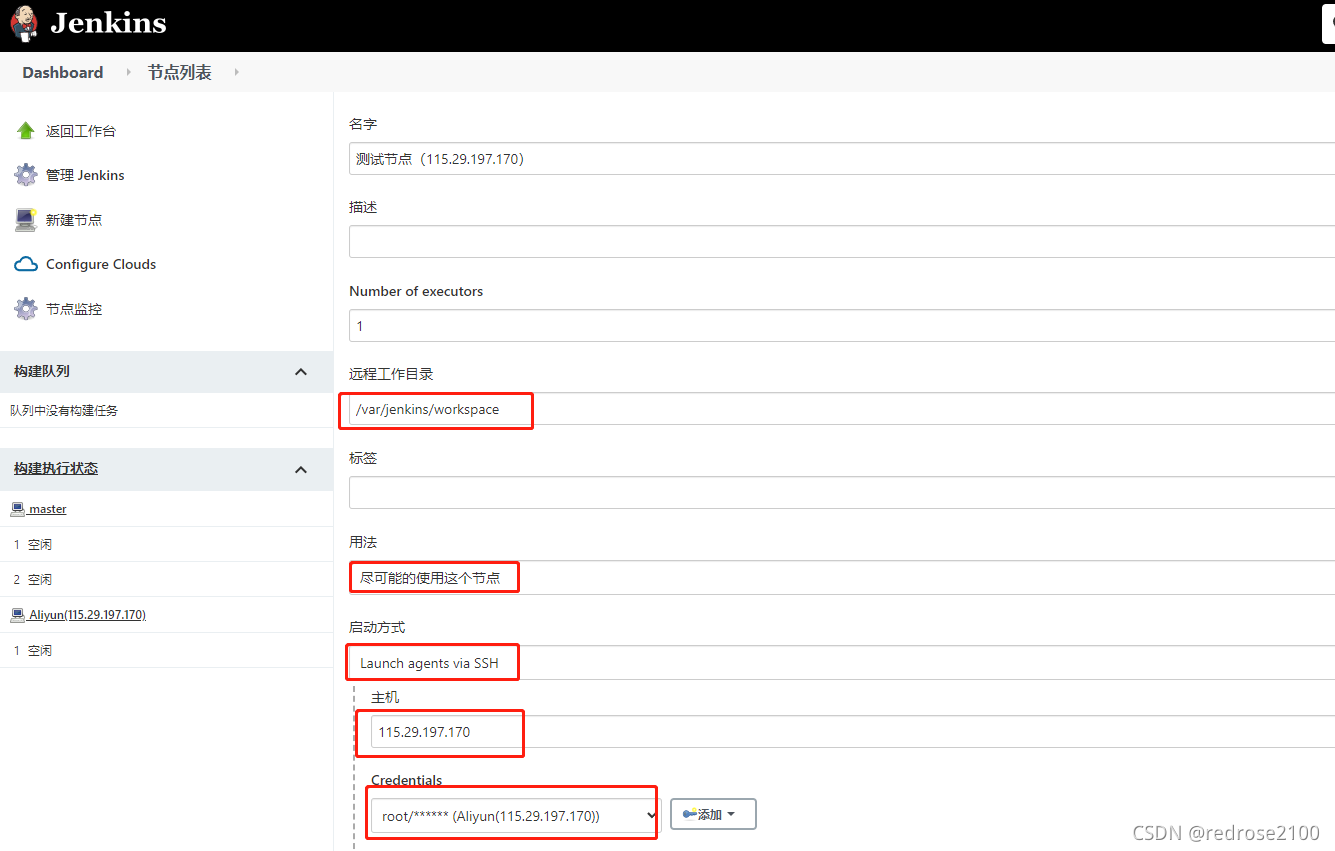Click the gear icon beside 管理 Jenkins
Image resolution: width=1335 pixels, height=851 pixels.
pyautogui.click(x=26, y=175)
